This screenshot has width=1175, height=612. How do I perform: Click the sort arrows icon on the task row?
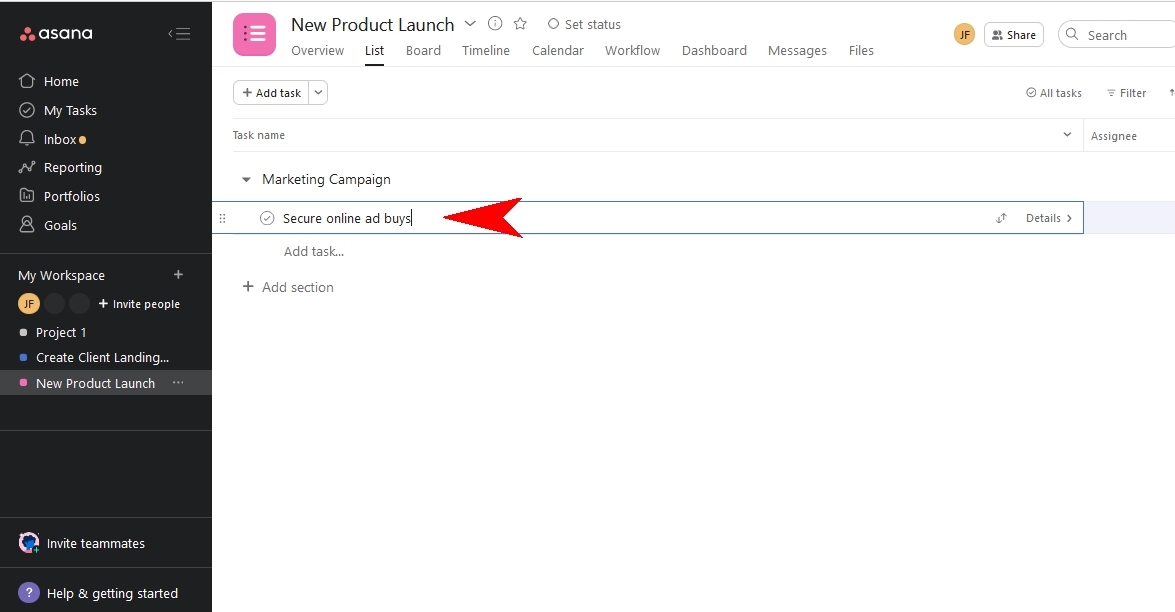tap(1001, 217)
